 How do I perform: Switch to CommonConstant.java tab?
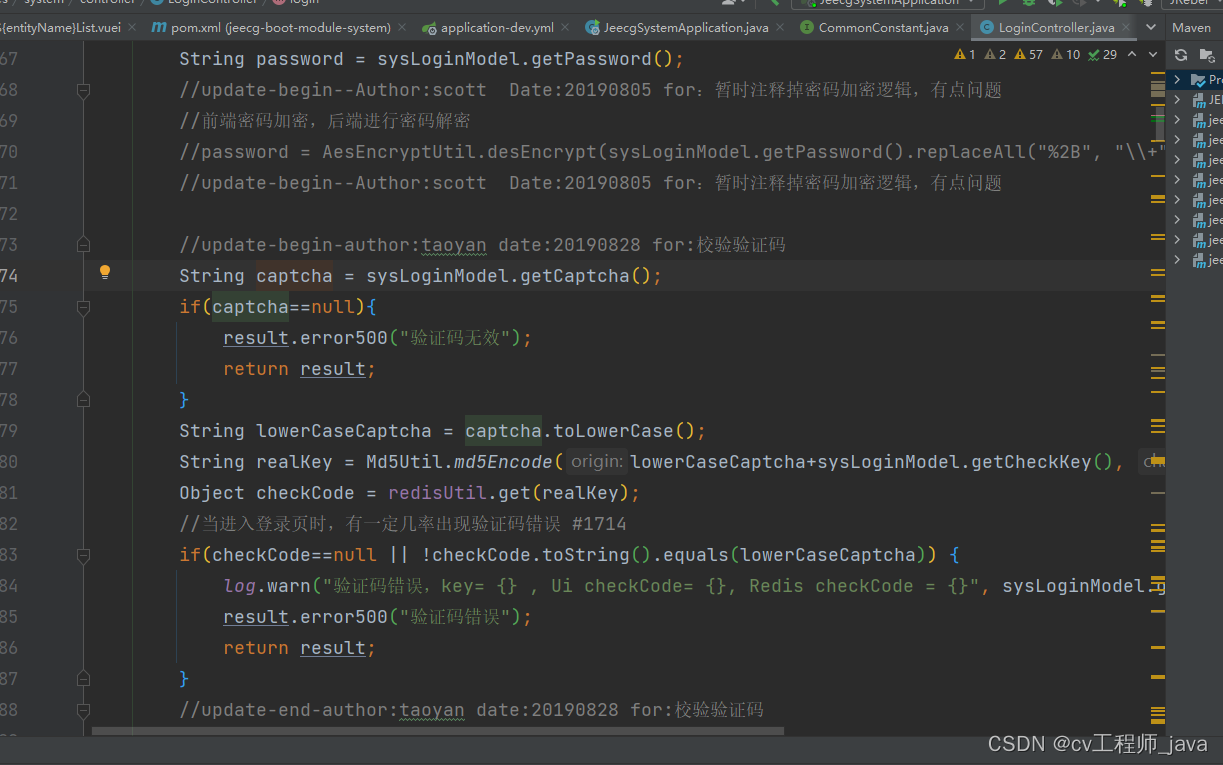(x=882, y=28)
